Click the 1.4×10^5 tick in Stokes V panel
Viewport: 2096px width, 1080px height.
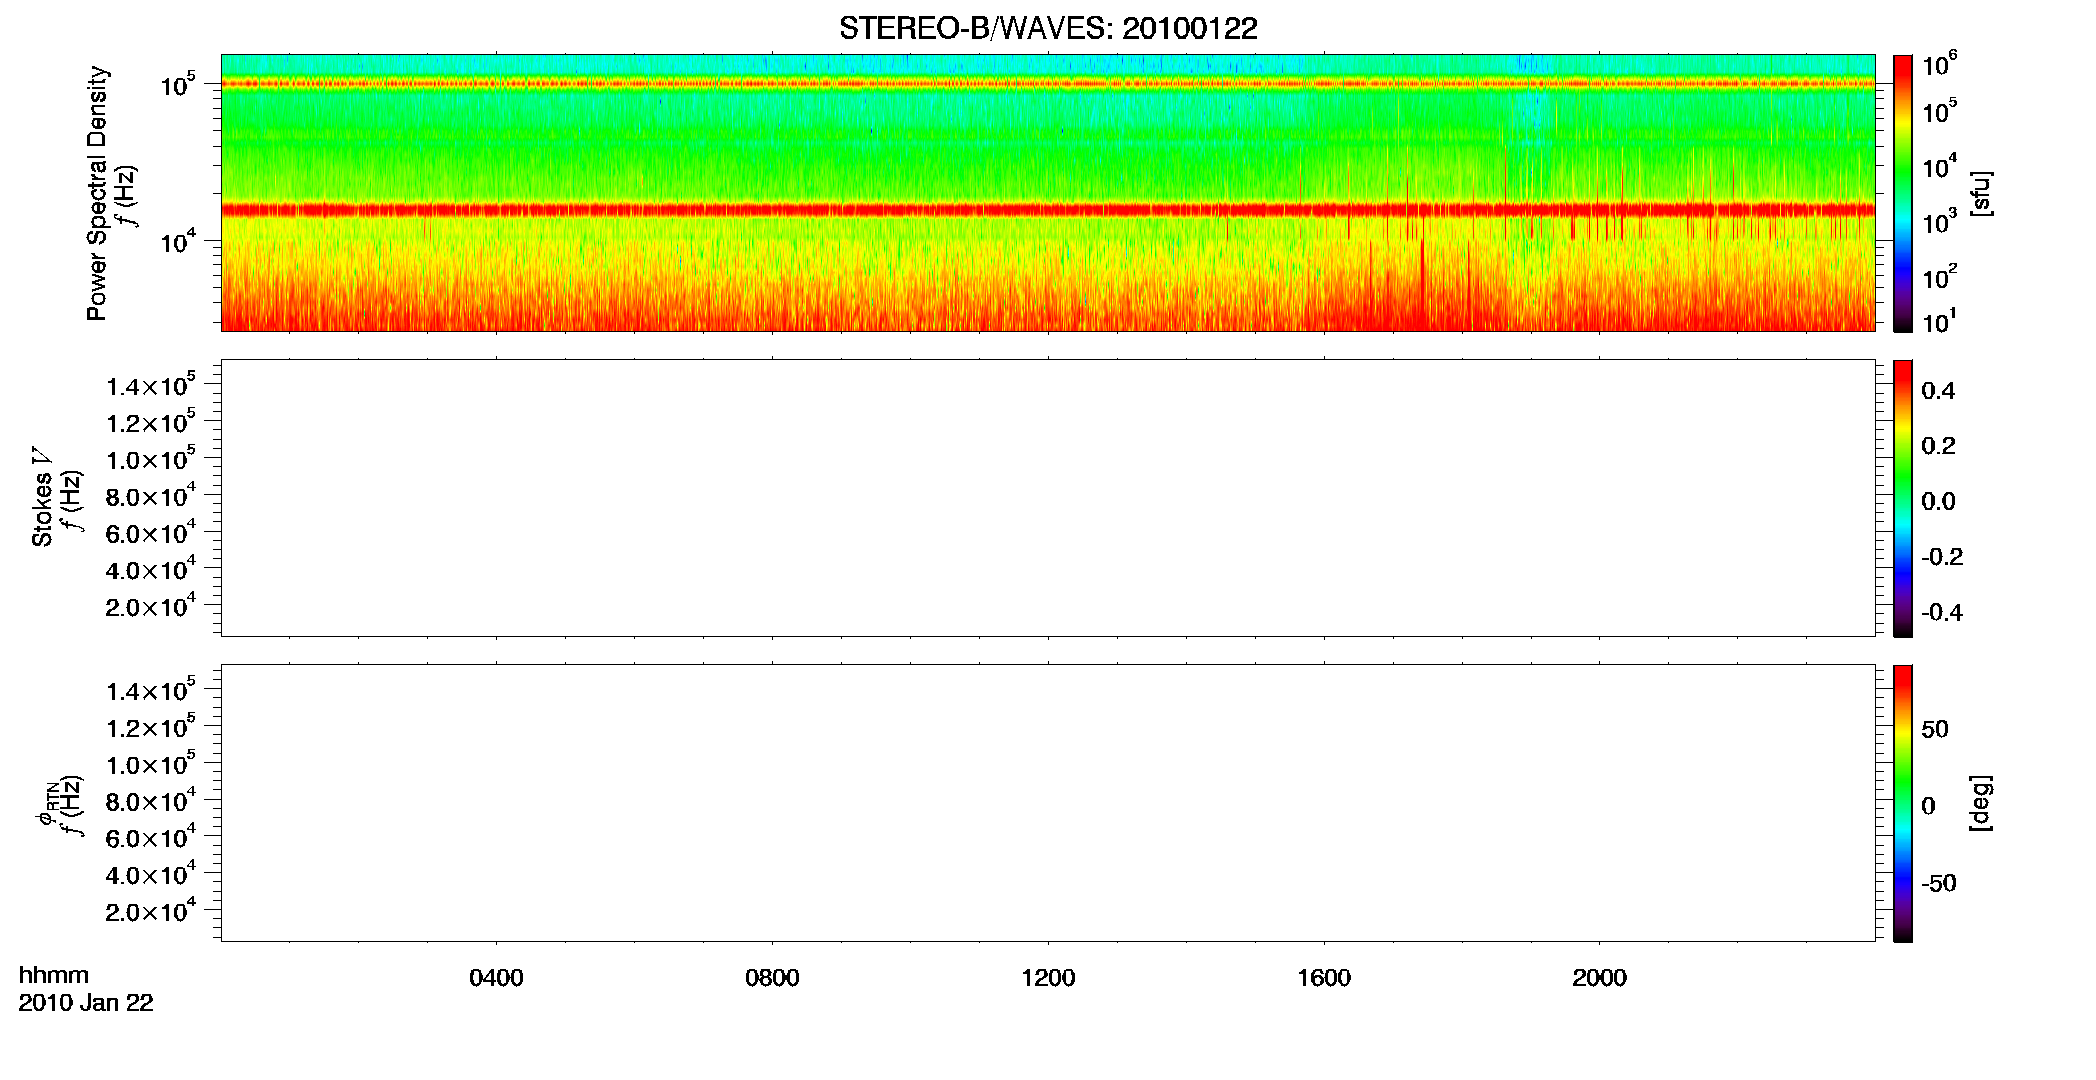[x=151, y=385]
